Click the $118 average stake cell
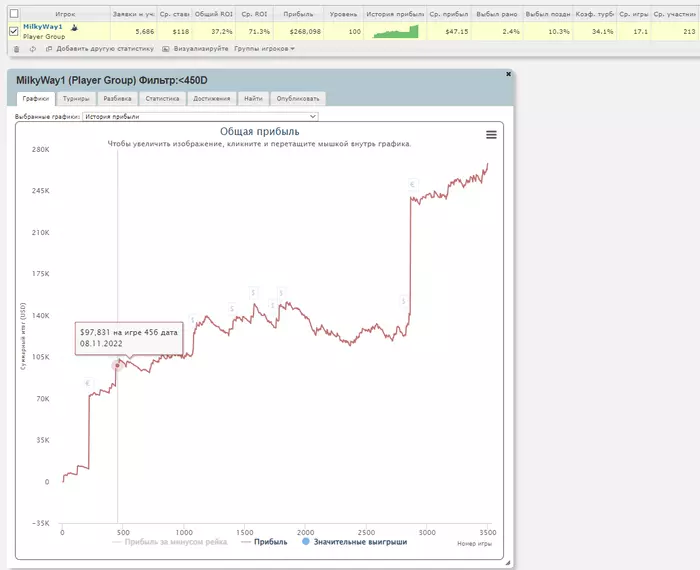 [x=174, y=32]
